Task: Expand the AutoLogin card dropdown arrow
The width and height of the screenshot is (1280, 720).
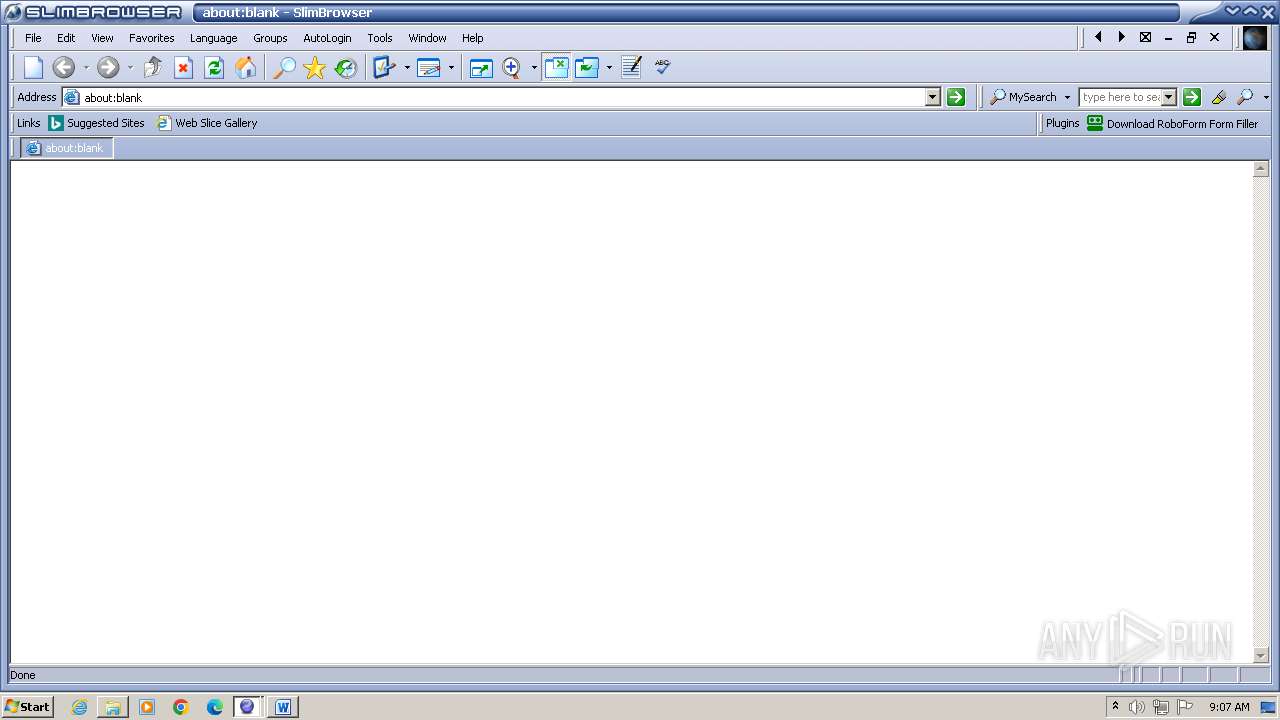Action: pyautogui.click(x=451, y=68)
